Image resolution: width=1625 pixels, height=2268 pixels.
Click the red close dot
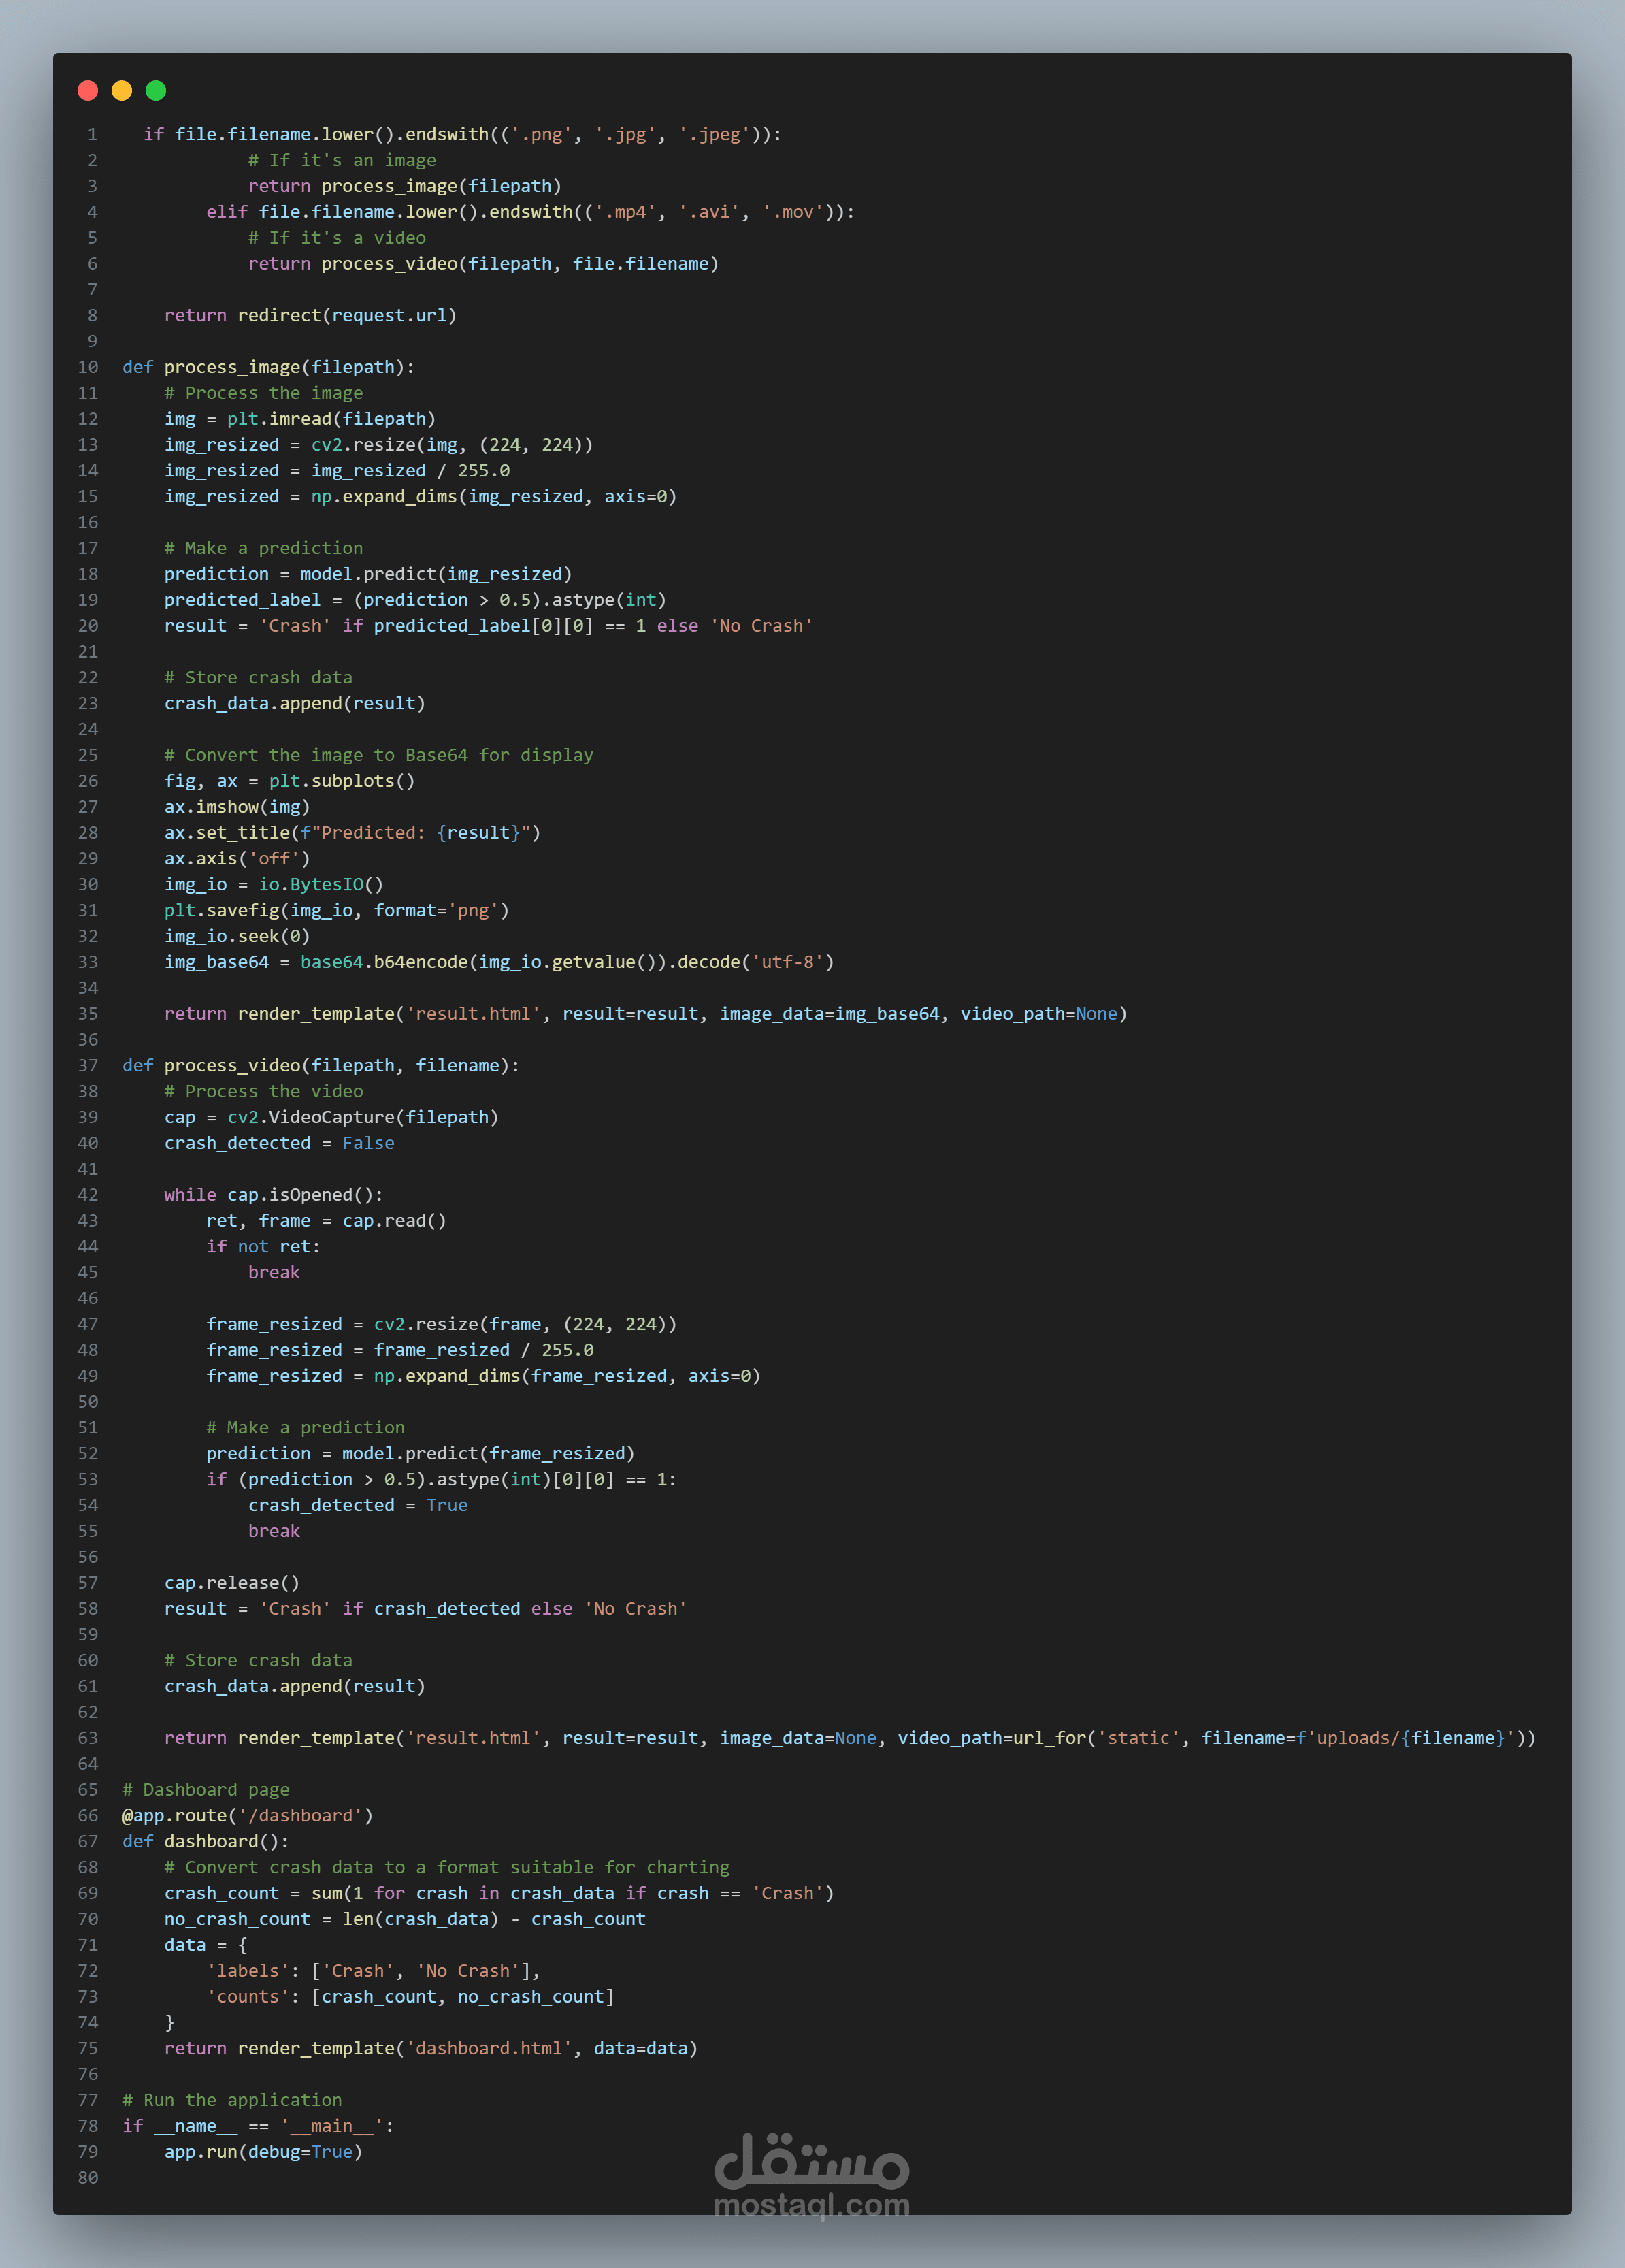(88, 91)
